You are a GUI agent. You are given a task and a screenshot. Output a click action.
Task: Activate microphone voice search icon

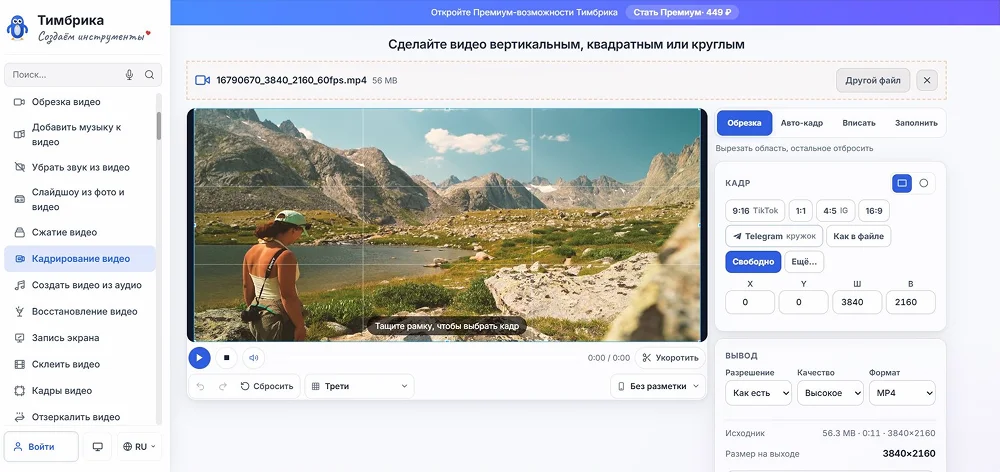pos(129,75)
